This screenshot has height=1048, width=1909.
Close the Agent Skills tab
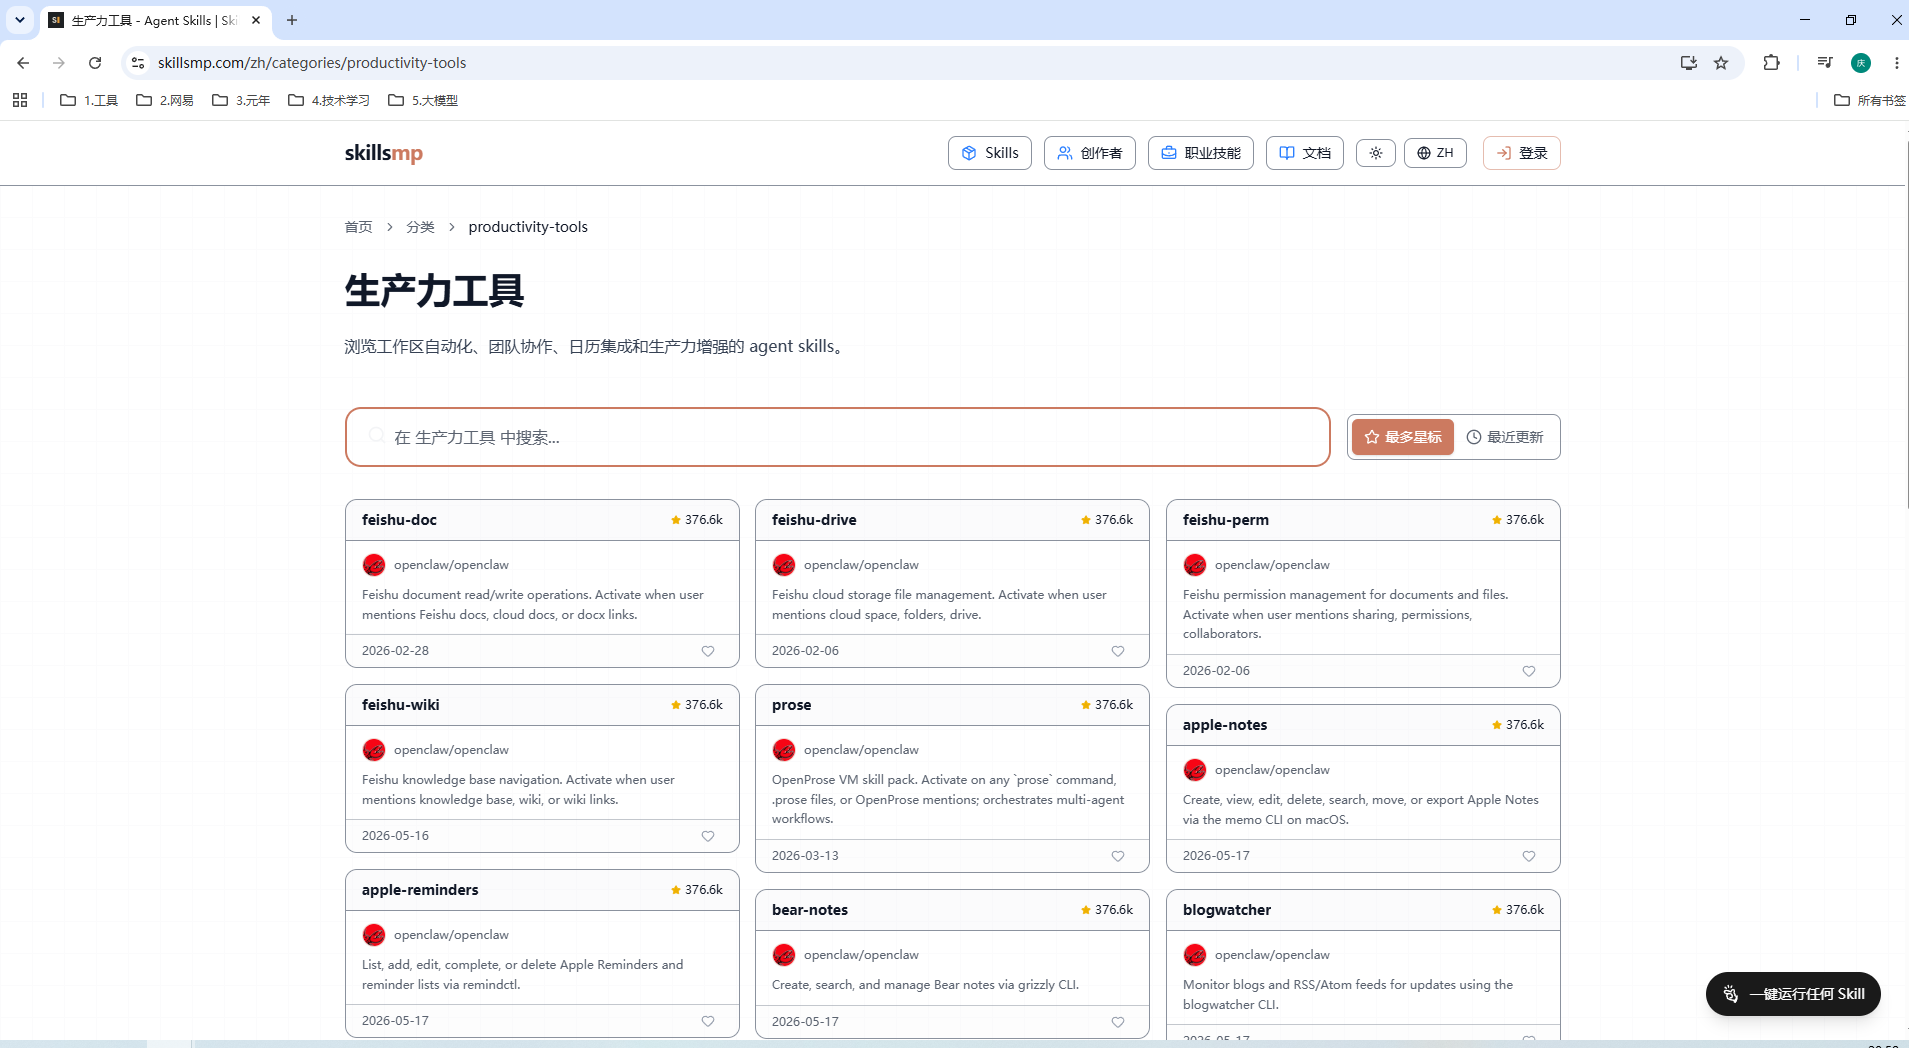[256, 20]
